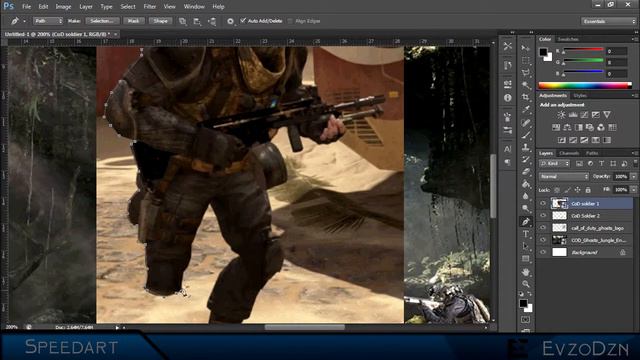Open path alignment options
This screenshot has height=360, width=640.
click(197, 21)
